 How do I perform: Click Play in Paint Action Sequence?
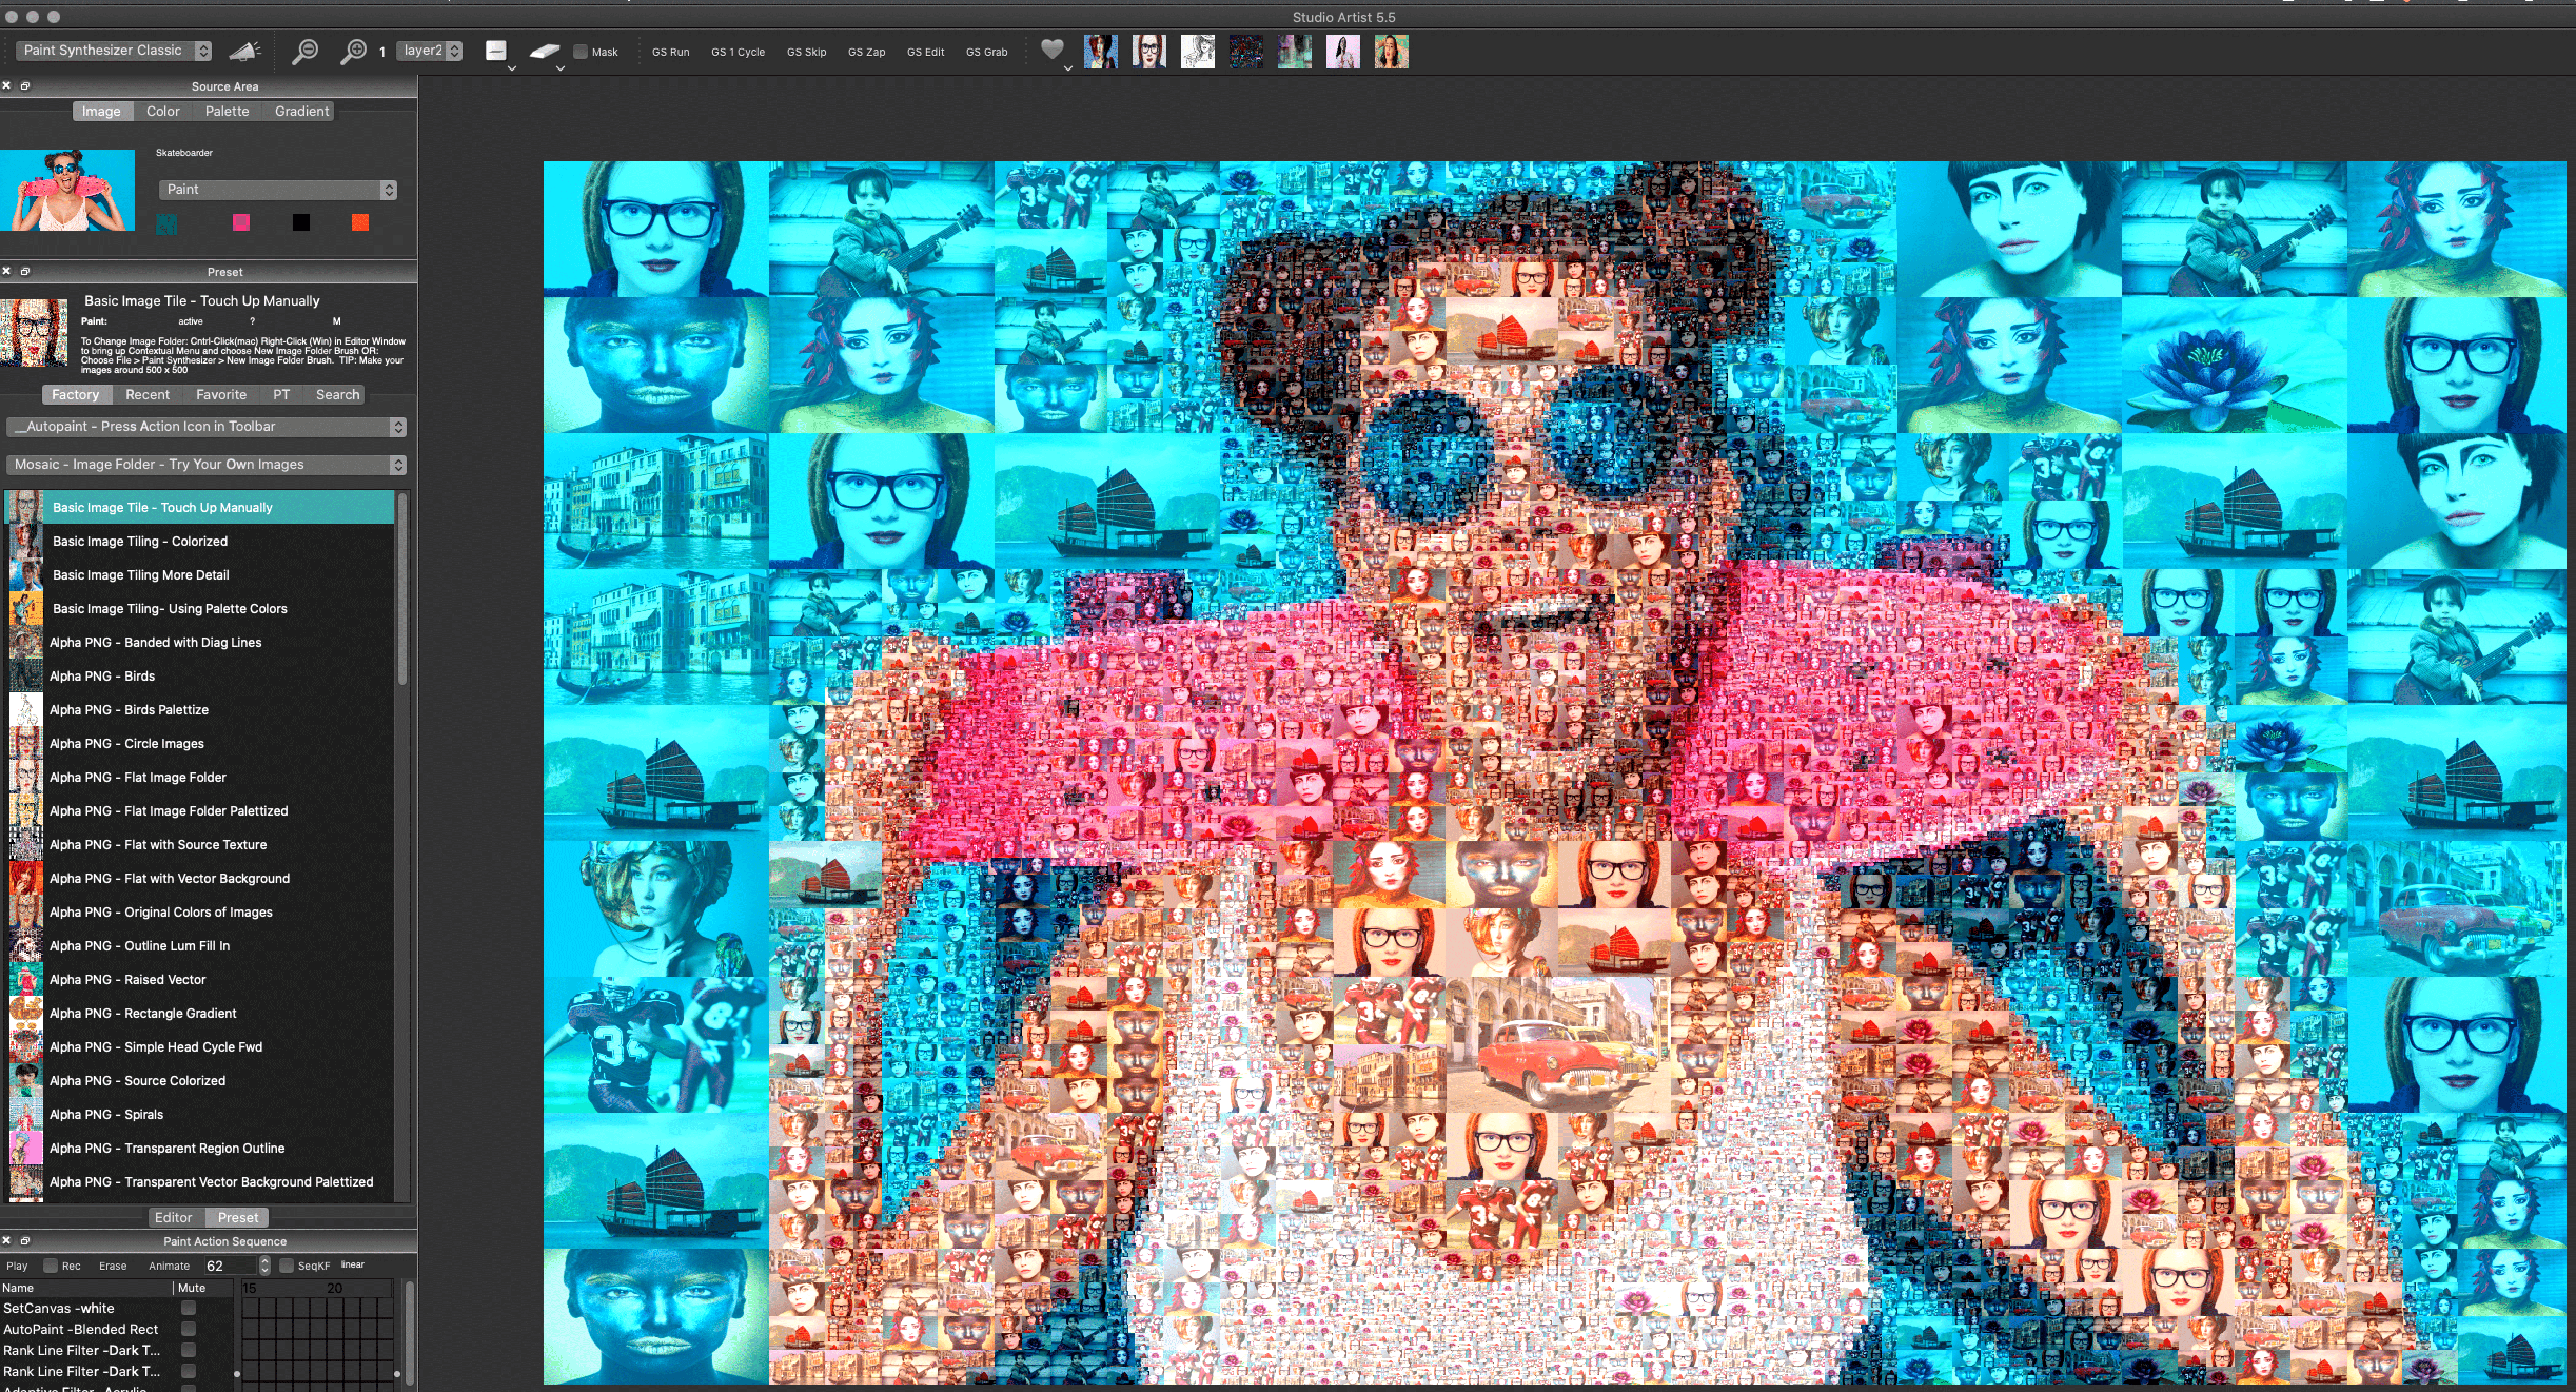click(x=17, y=1265)
